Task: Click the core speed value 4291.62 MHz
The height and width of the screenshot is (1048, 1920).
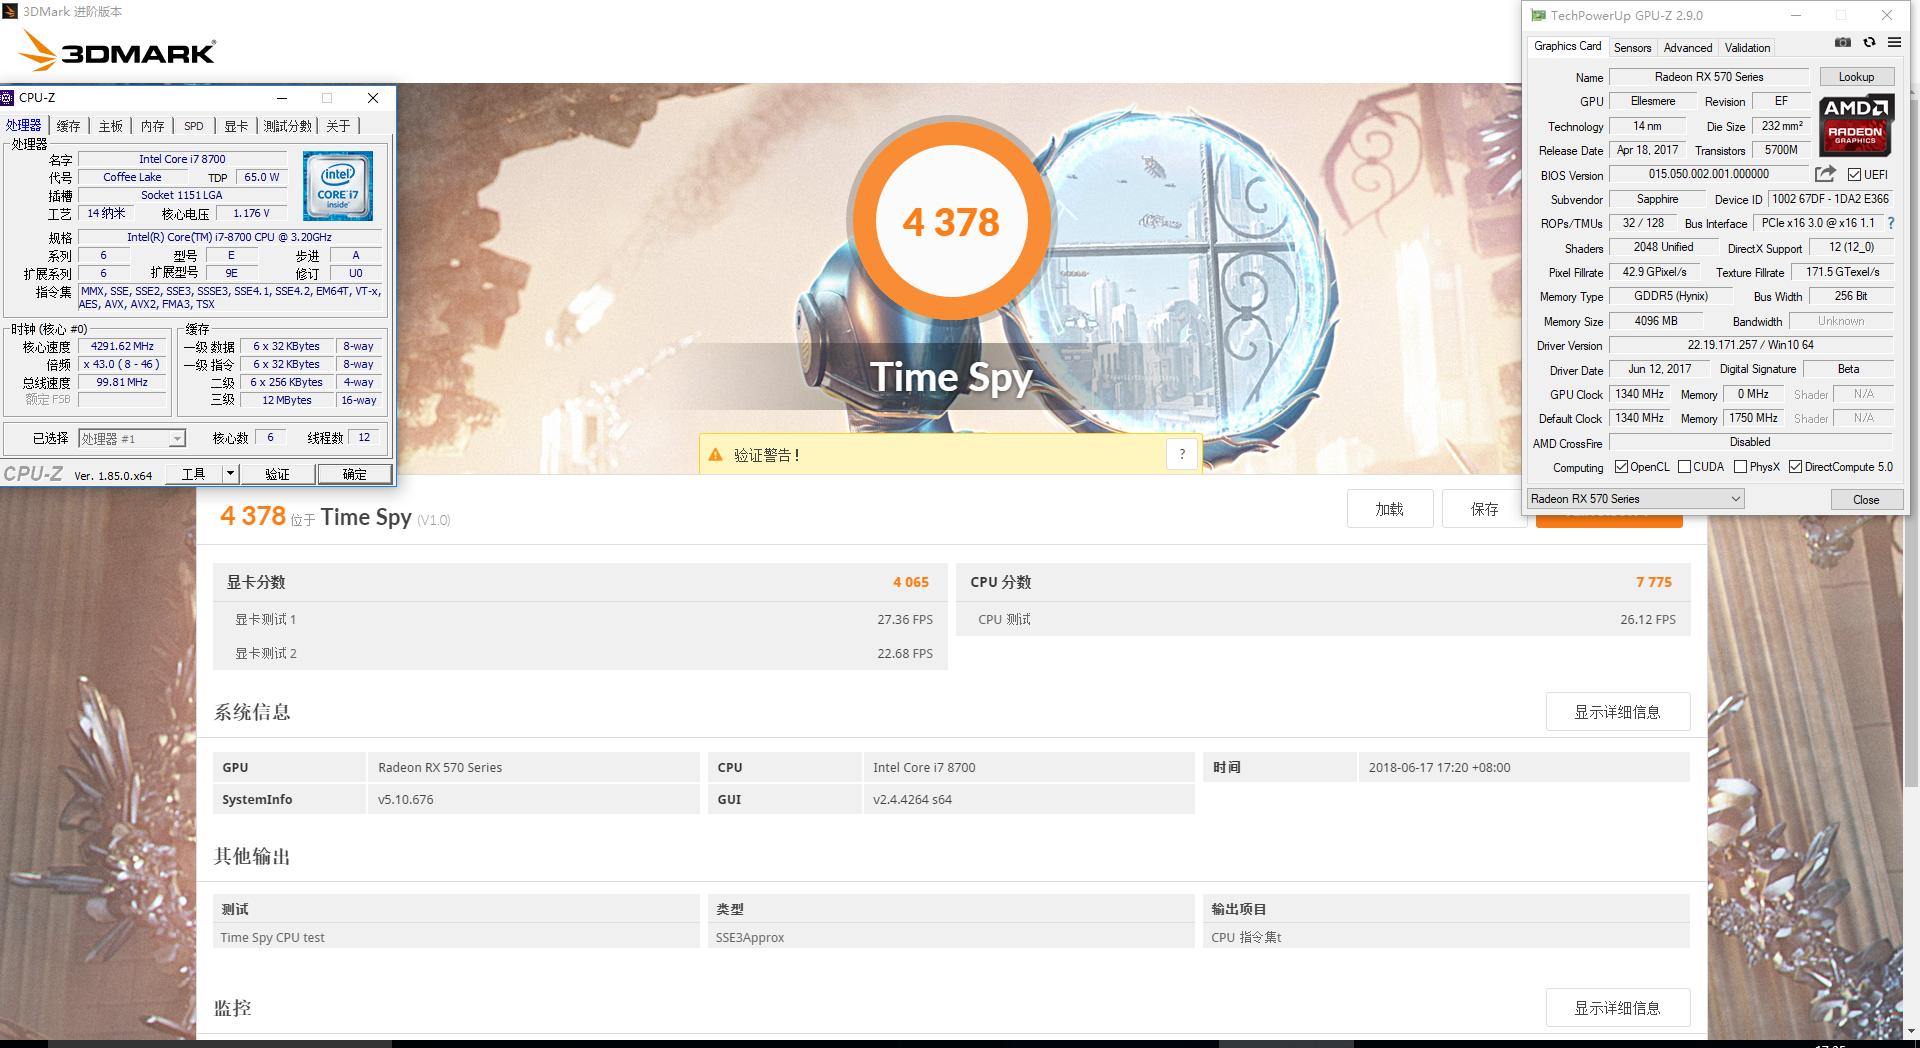Action: point(122,346)
